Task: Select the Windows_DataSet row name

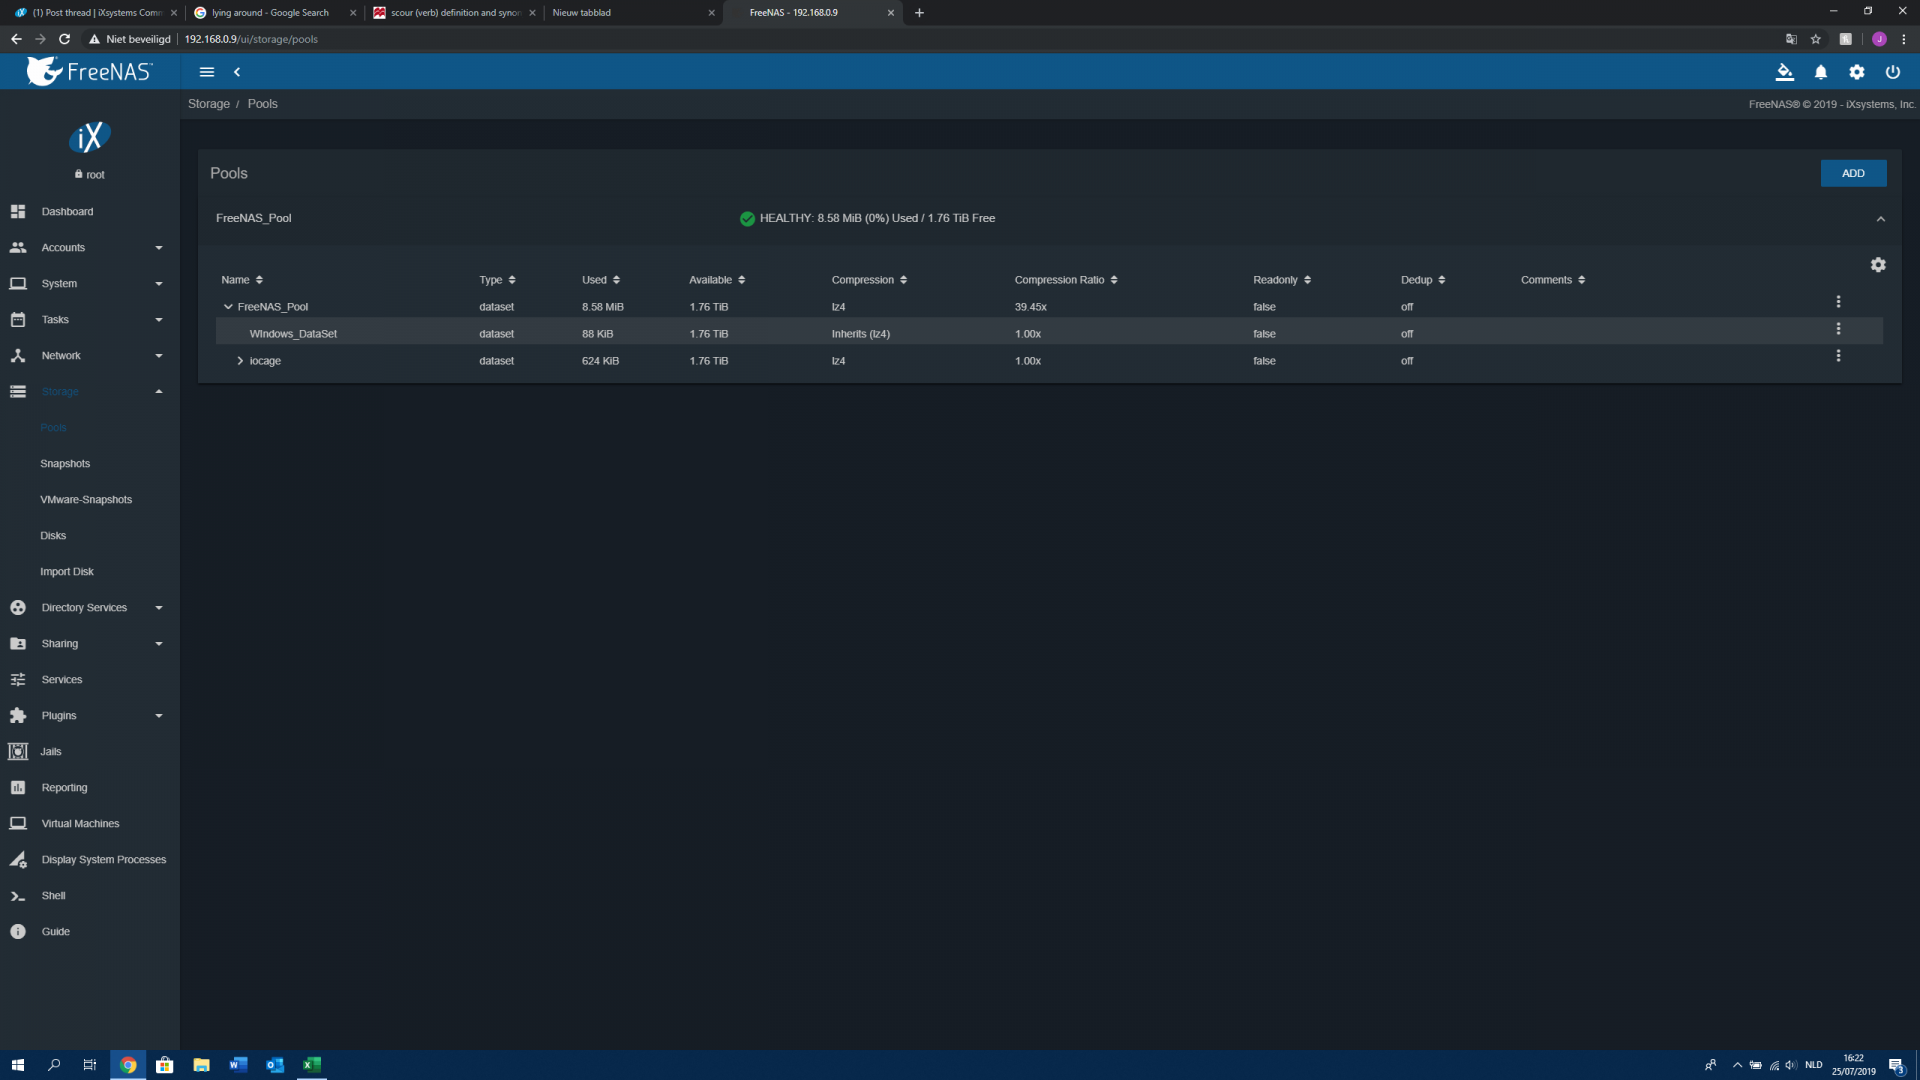Action: click(293, 334)
